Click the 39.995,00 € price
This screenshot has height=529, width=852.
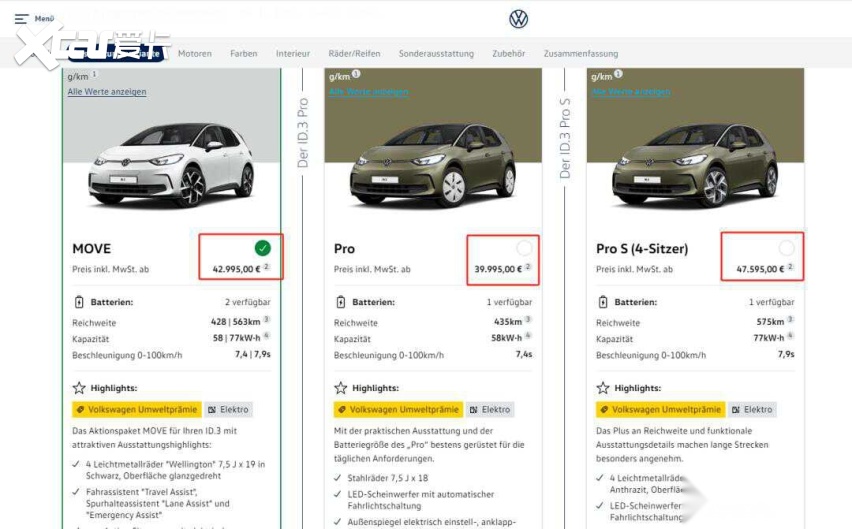point(498,269)
